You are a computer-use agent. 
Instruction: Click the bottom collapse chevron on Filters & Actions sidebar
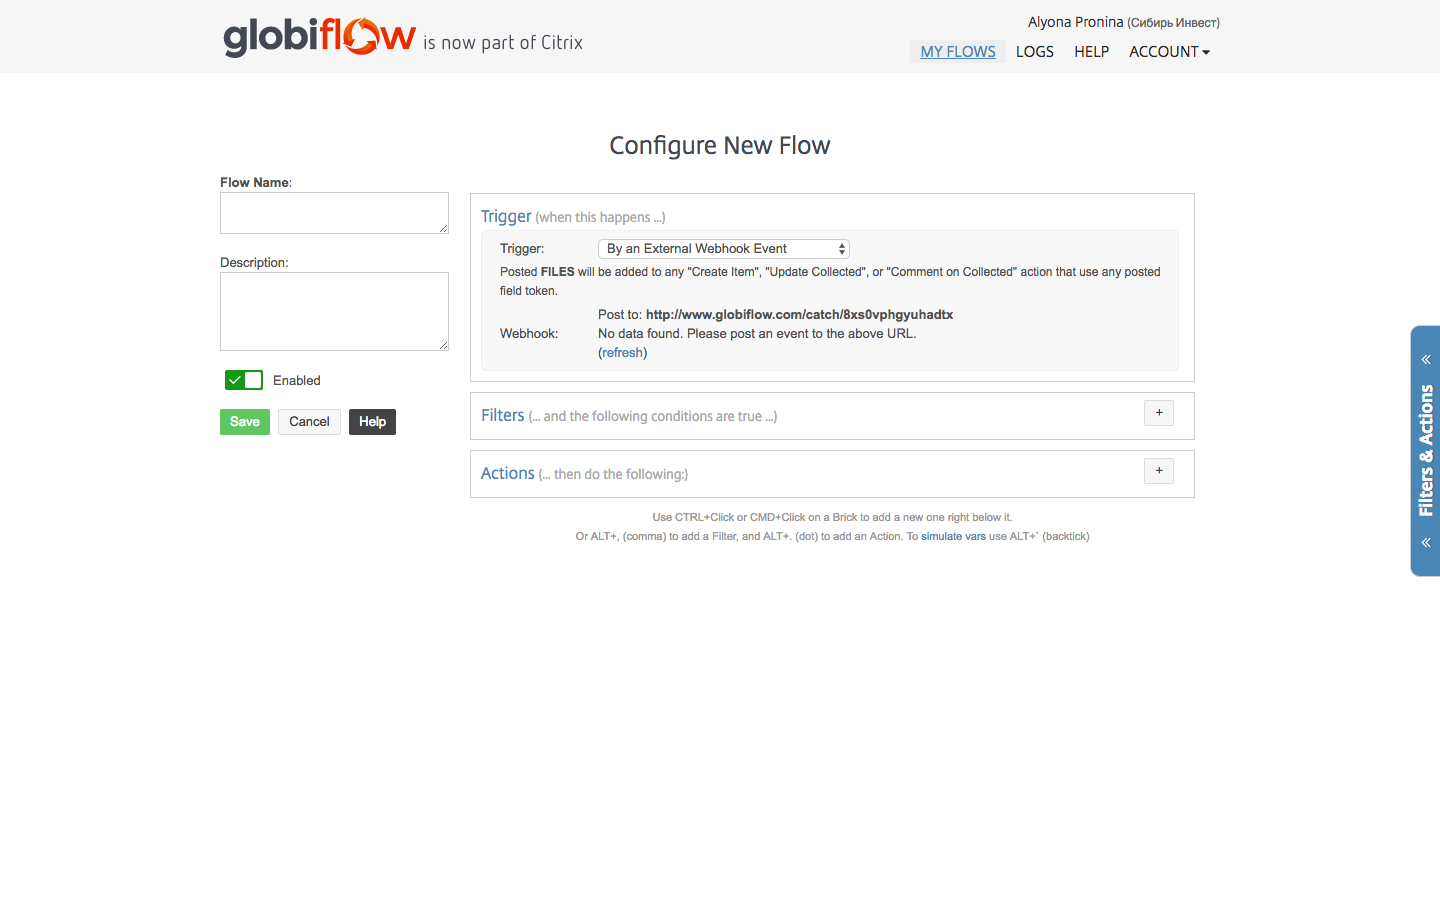(1425, 541)
